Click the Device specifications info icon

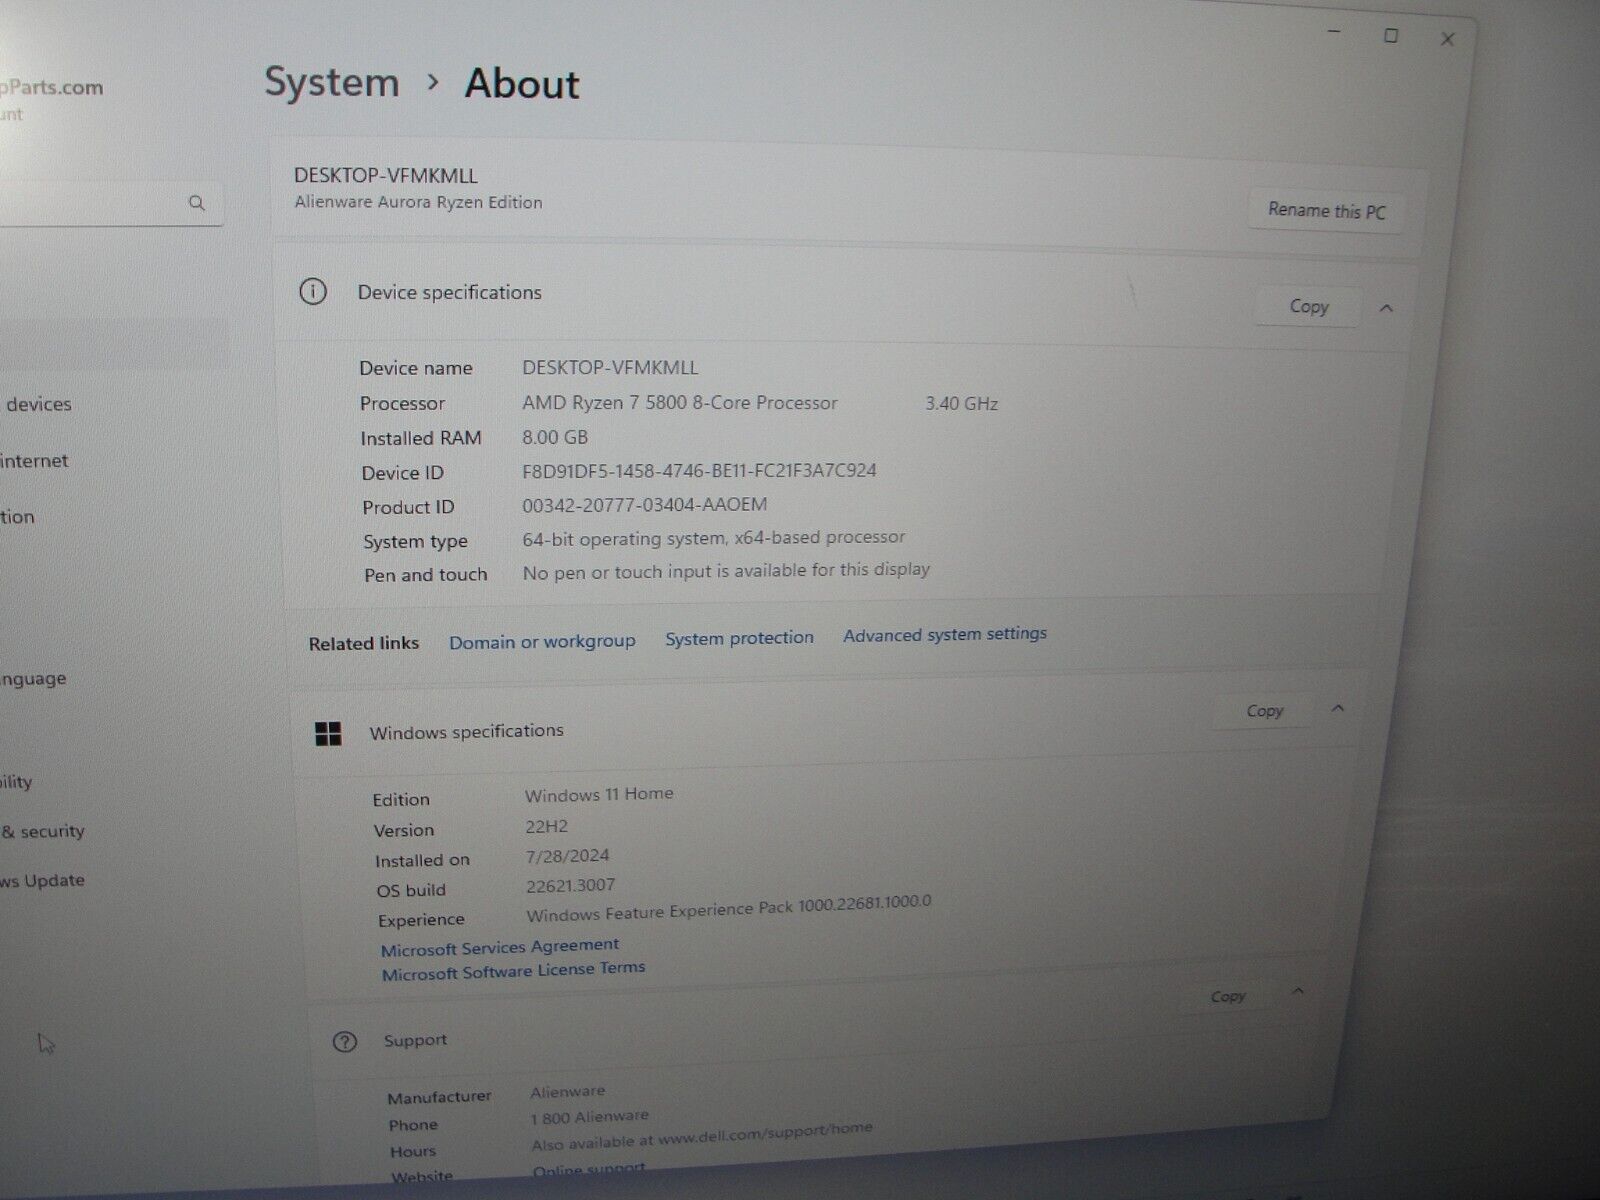pos(313,292)
